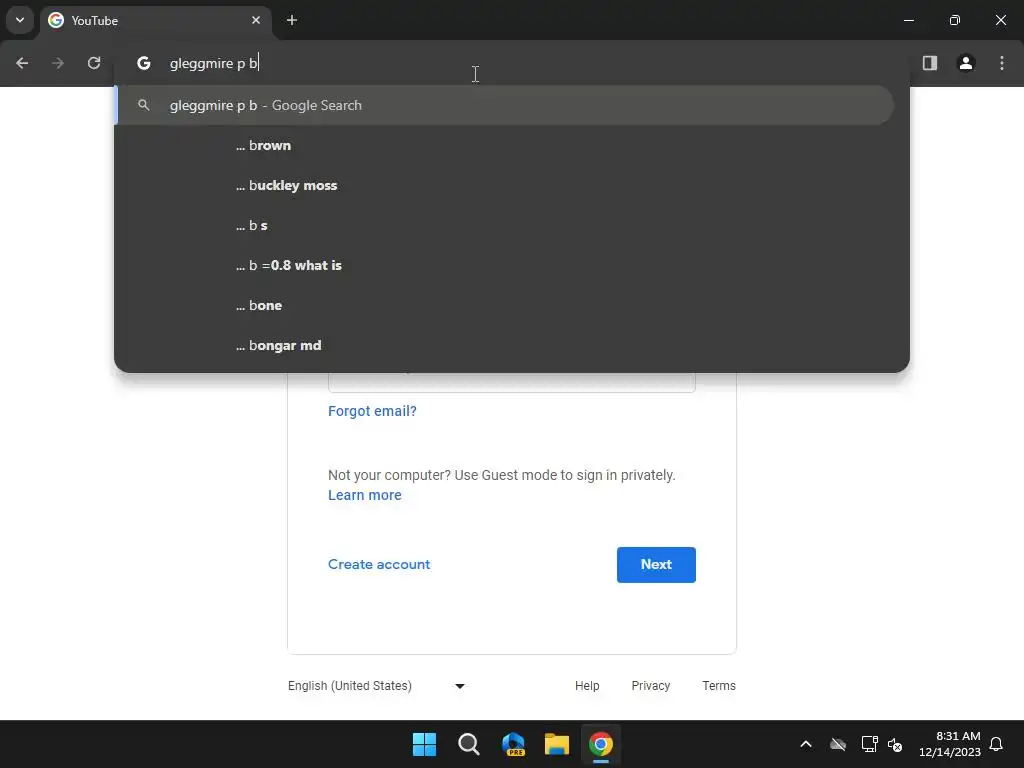This screenshot has height=768, width=1024.
Task: Click the magnifier icon in the first suggestion
Action: click(x=144, y=105)
